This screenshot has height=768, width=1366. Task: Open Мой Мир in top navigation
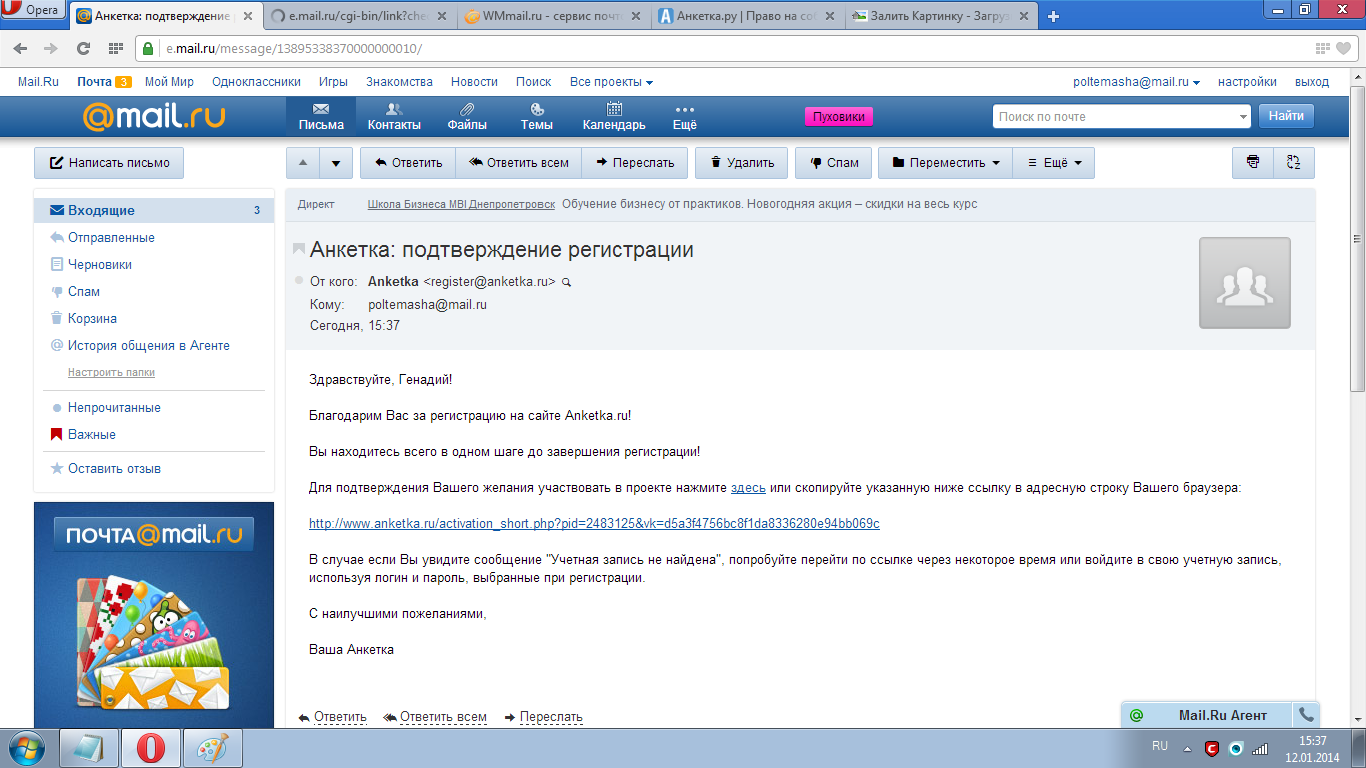pyautogui.click(x=169, y=82)
